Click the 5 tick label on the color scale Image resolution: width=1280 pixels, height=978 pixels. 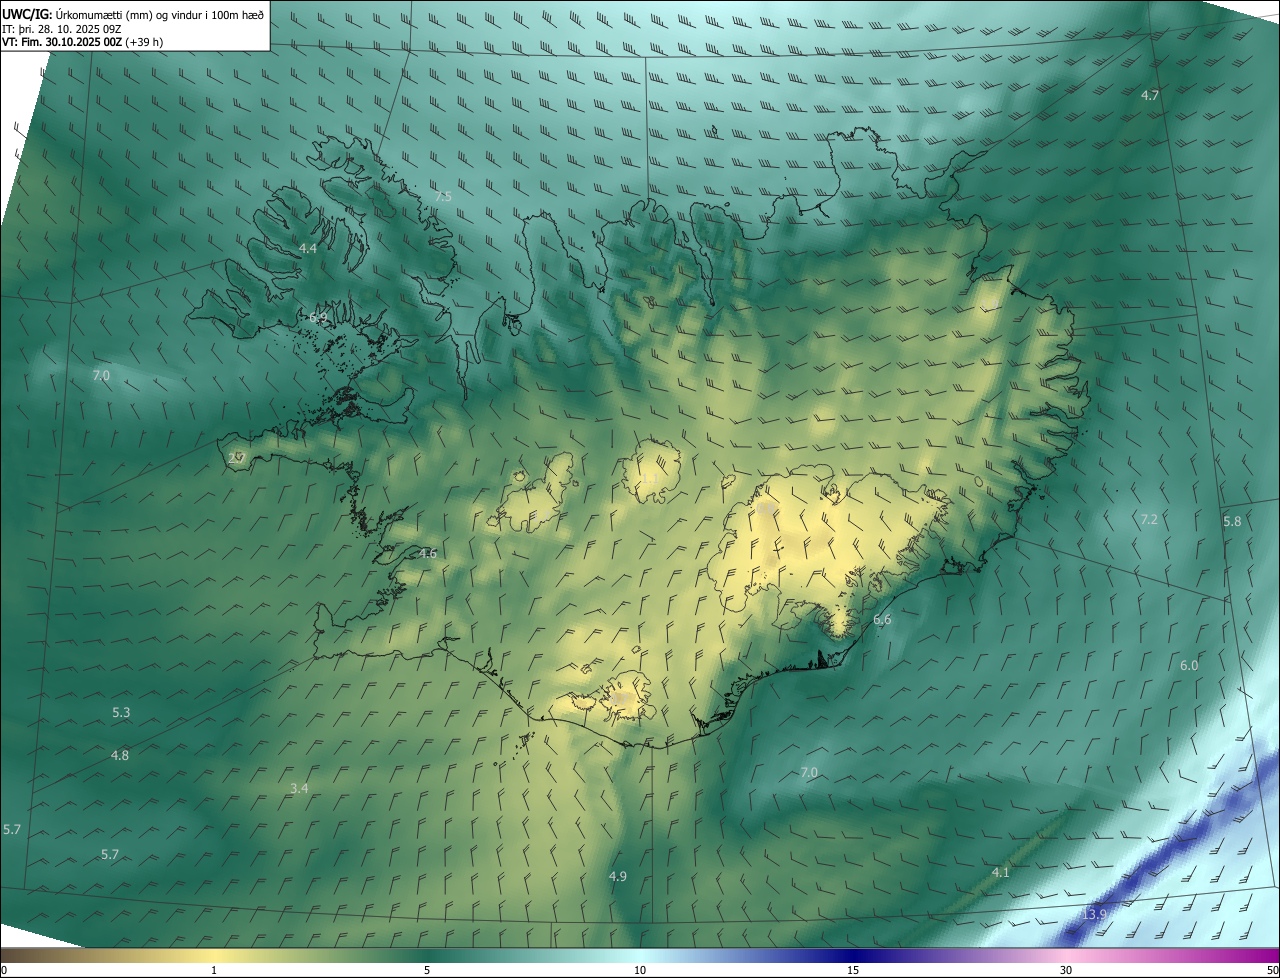point(427,970)
